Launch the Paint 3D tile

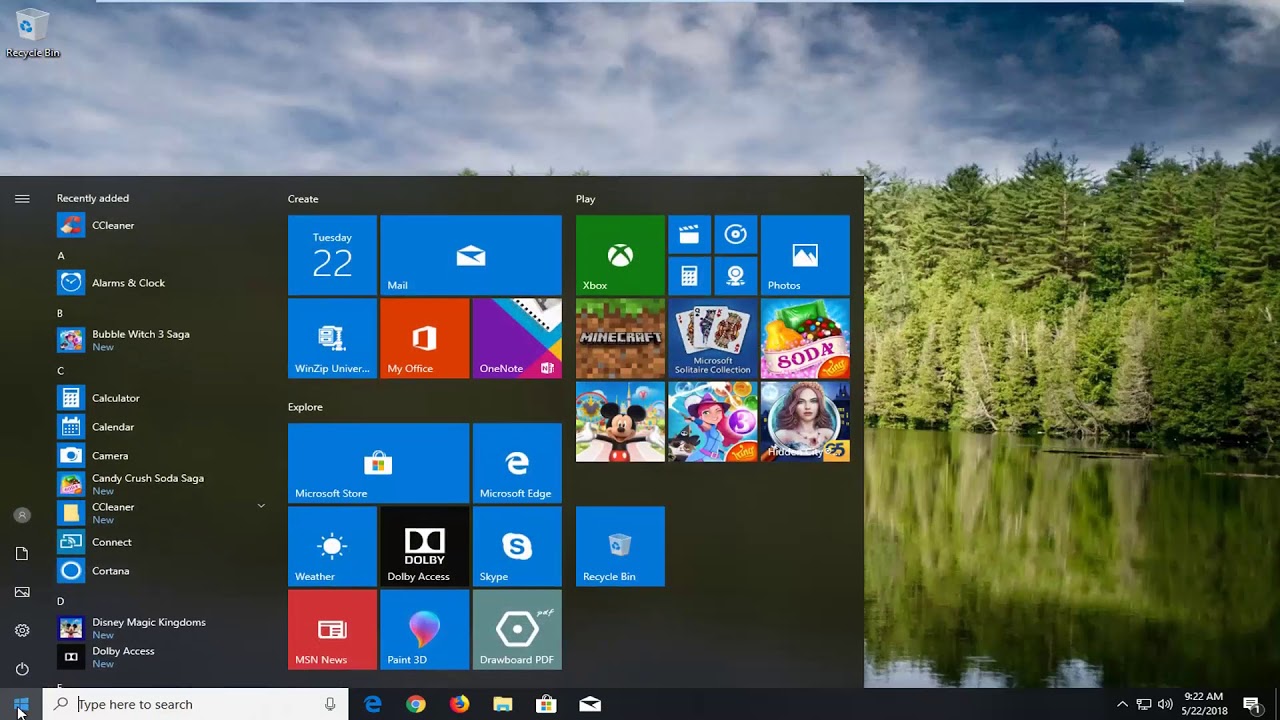(x=425, y=629)
